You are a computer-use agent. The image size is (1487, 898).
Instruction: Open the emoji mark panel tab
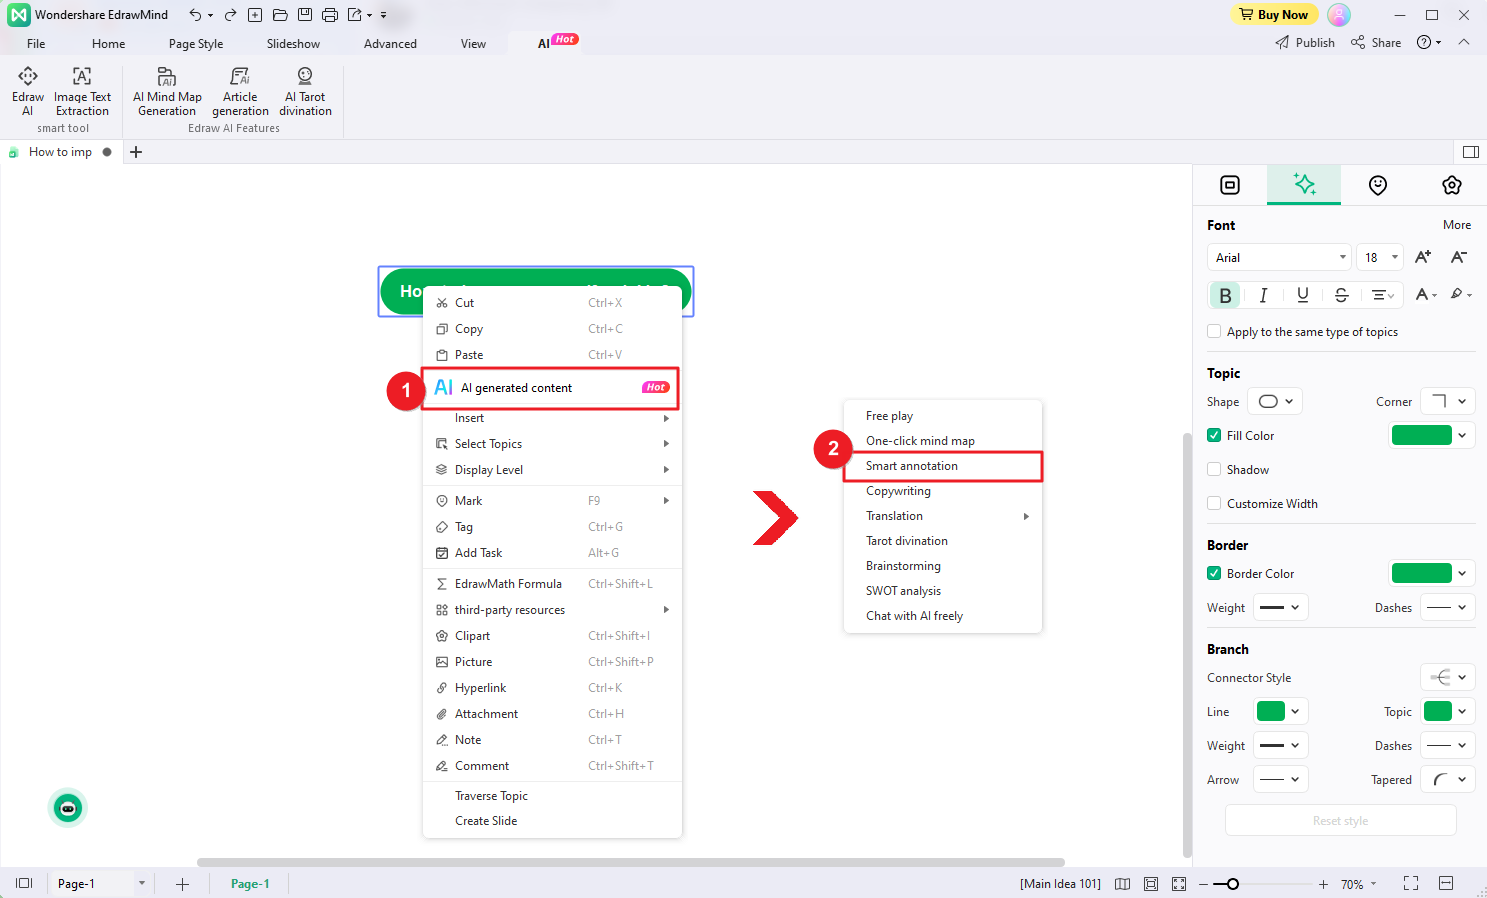click(x=1378, y=185)
